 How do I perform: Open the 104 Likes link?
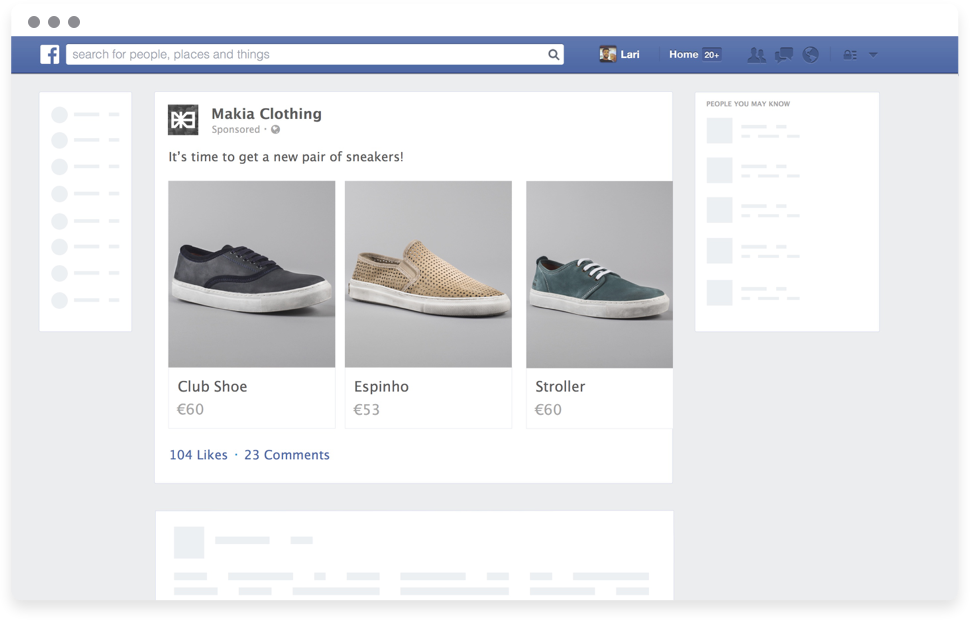coord(199,455)
